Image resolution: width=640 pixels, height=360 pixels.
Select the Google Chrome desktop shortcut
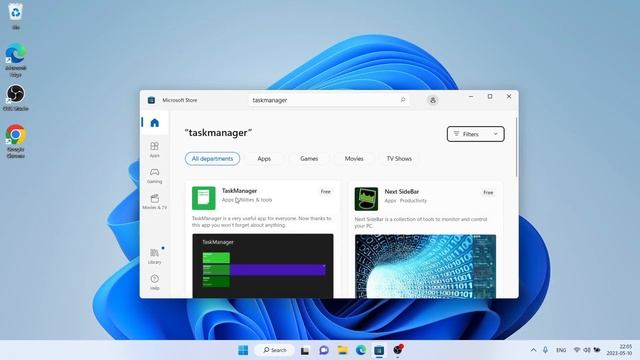point(16,141)
